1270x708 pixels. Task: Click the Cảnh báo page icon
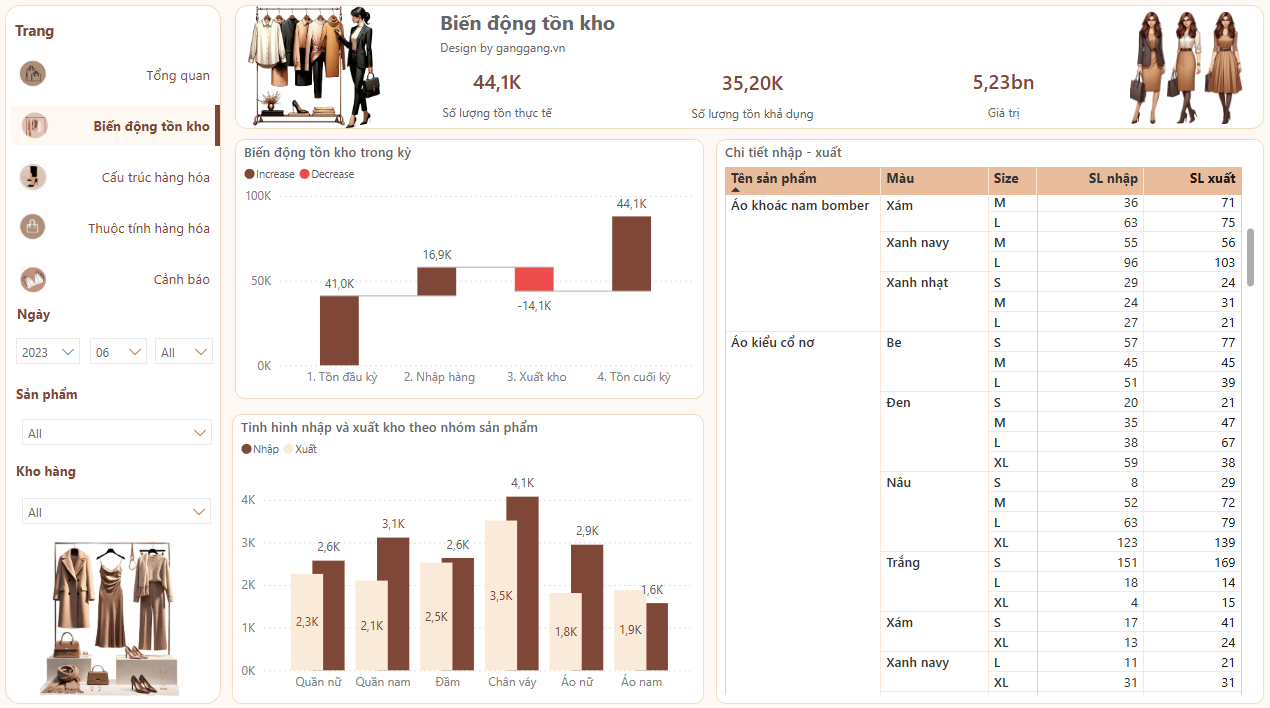tap(33, 279)
